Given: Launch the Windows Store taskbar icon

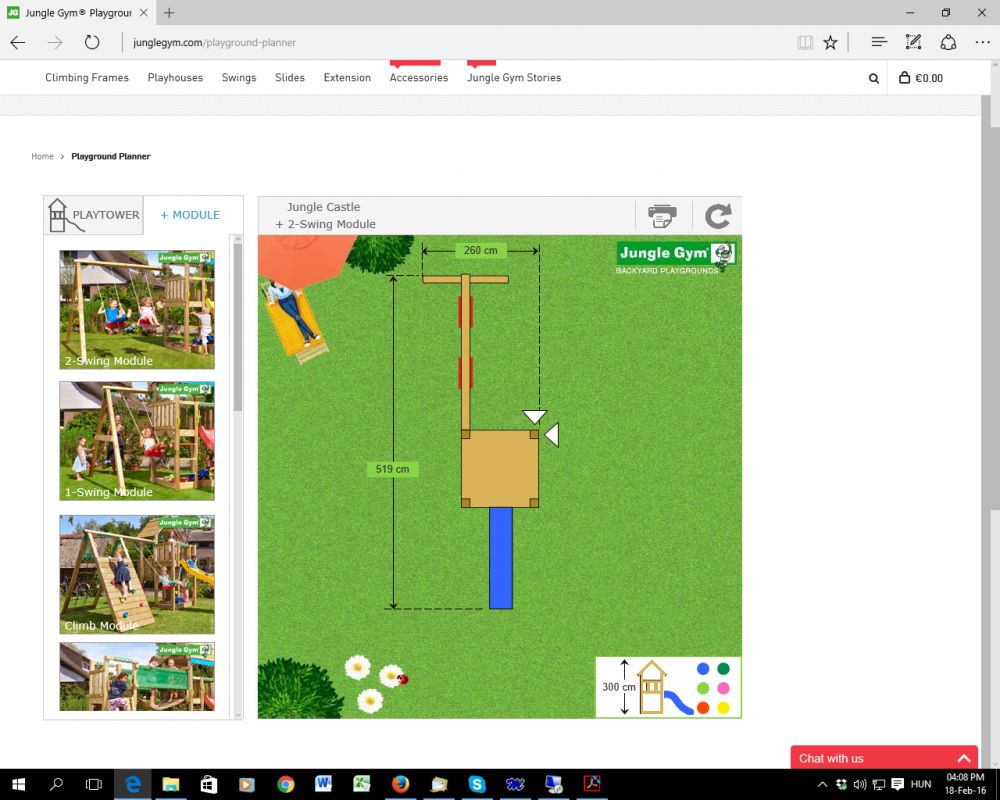Looking at the screenshot, I should pyautogui.click(x=209, y=784).
